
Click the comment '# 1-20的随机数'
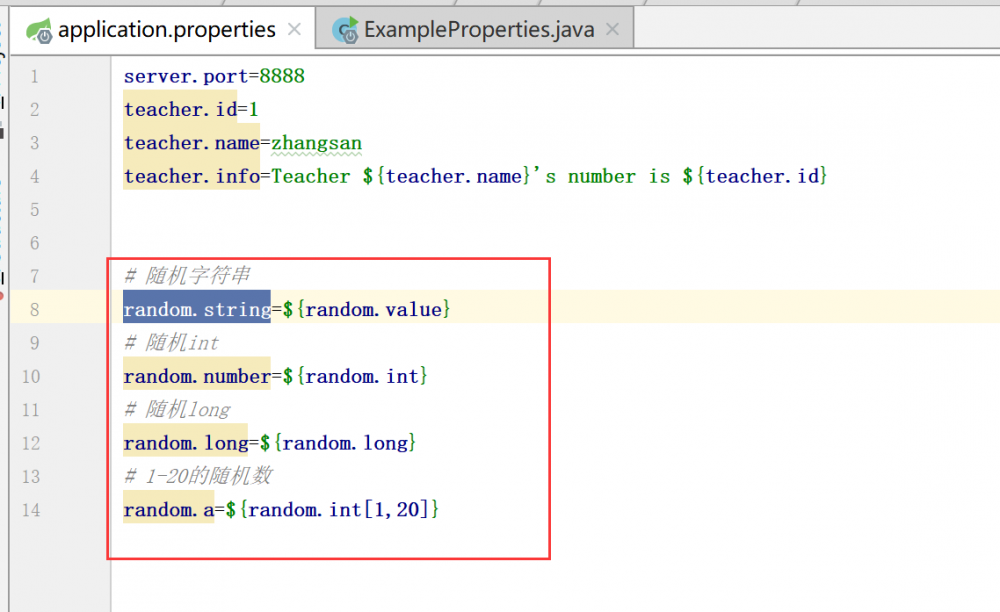pyautogui.click(x=198, y=476)
